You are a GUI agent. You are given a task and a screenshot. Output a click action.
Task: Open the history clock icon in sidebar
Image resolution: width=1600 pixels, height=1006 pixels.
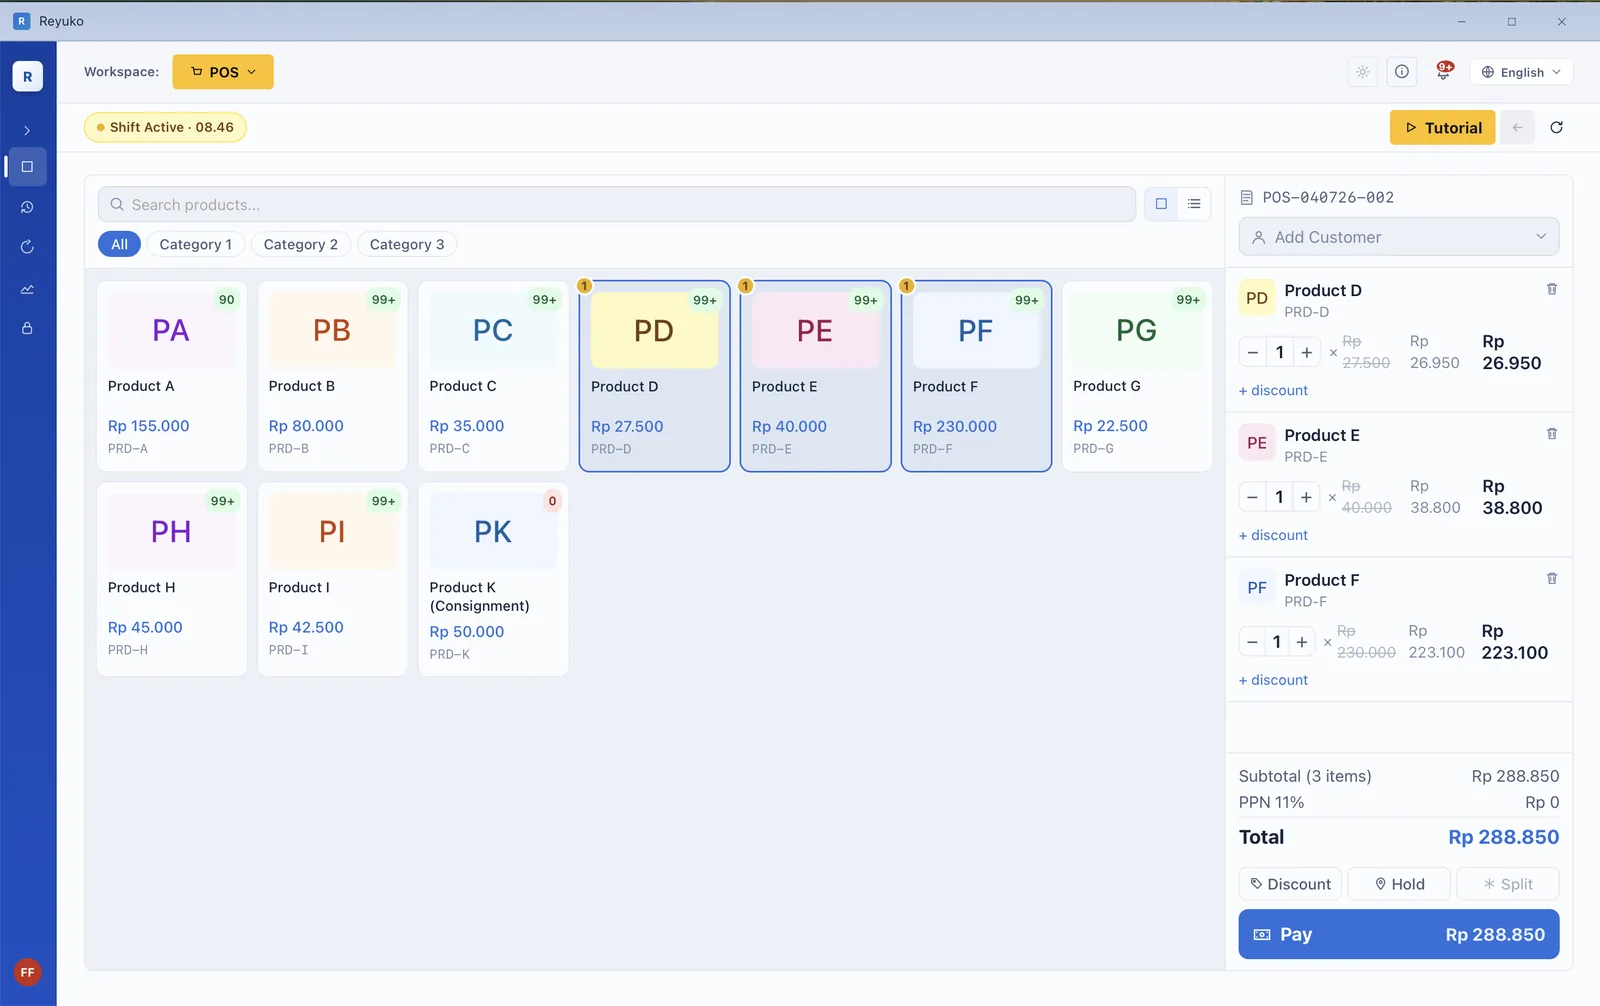point(27,207)
